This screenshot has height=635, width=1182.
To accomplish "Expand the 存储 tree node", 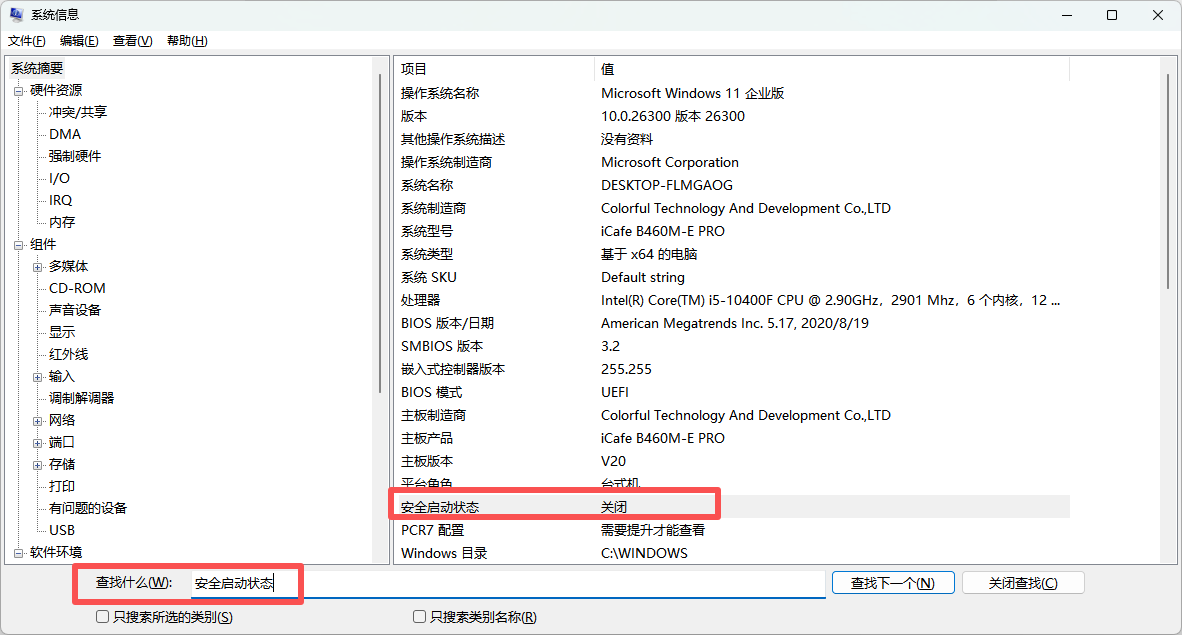I will click(37, 465).
